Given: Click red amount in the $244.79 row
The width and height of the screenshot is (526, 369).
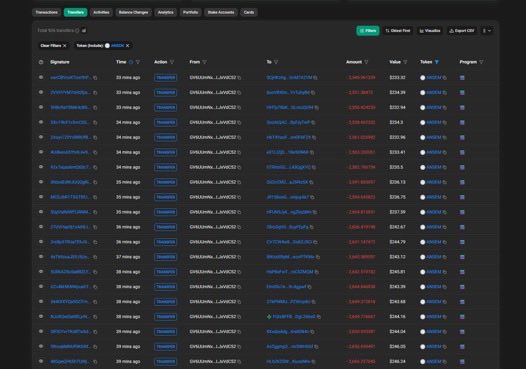Looking at the screenshot, I should [361, 242].
